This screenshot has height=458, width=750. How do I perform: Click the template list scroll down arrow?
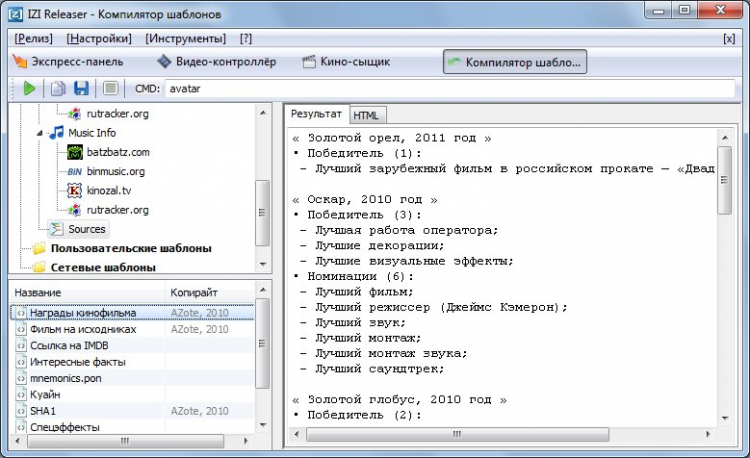(x=263, y=425)
